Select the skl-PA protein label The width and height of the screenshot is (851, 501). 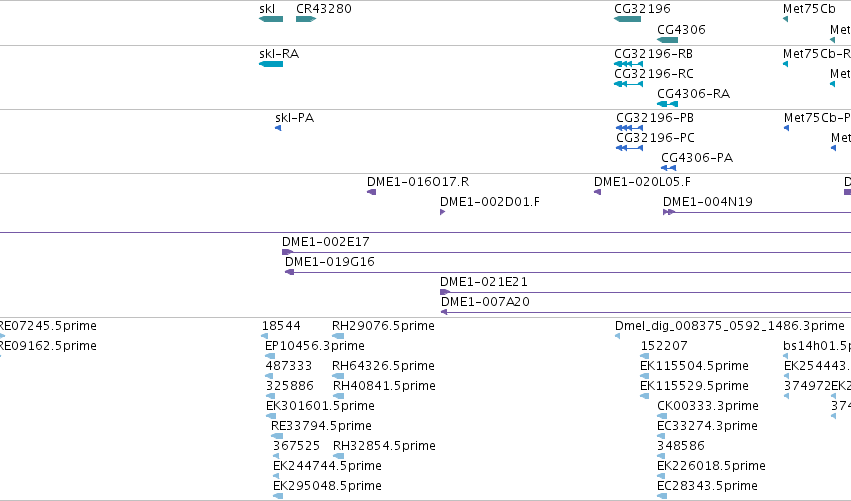pos(295,118)
